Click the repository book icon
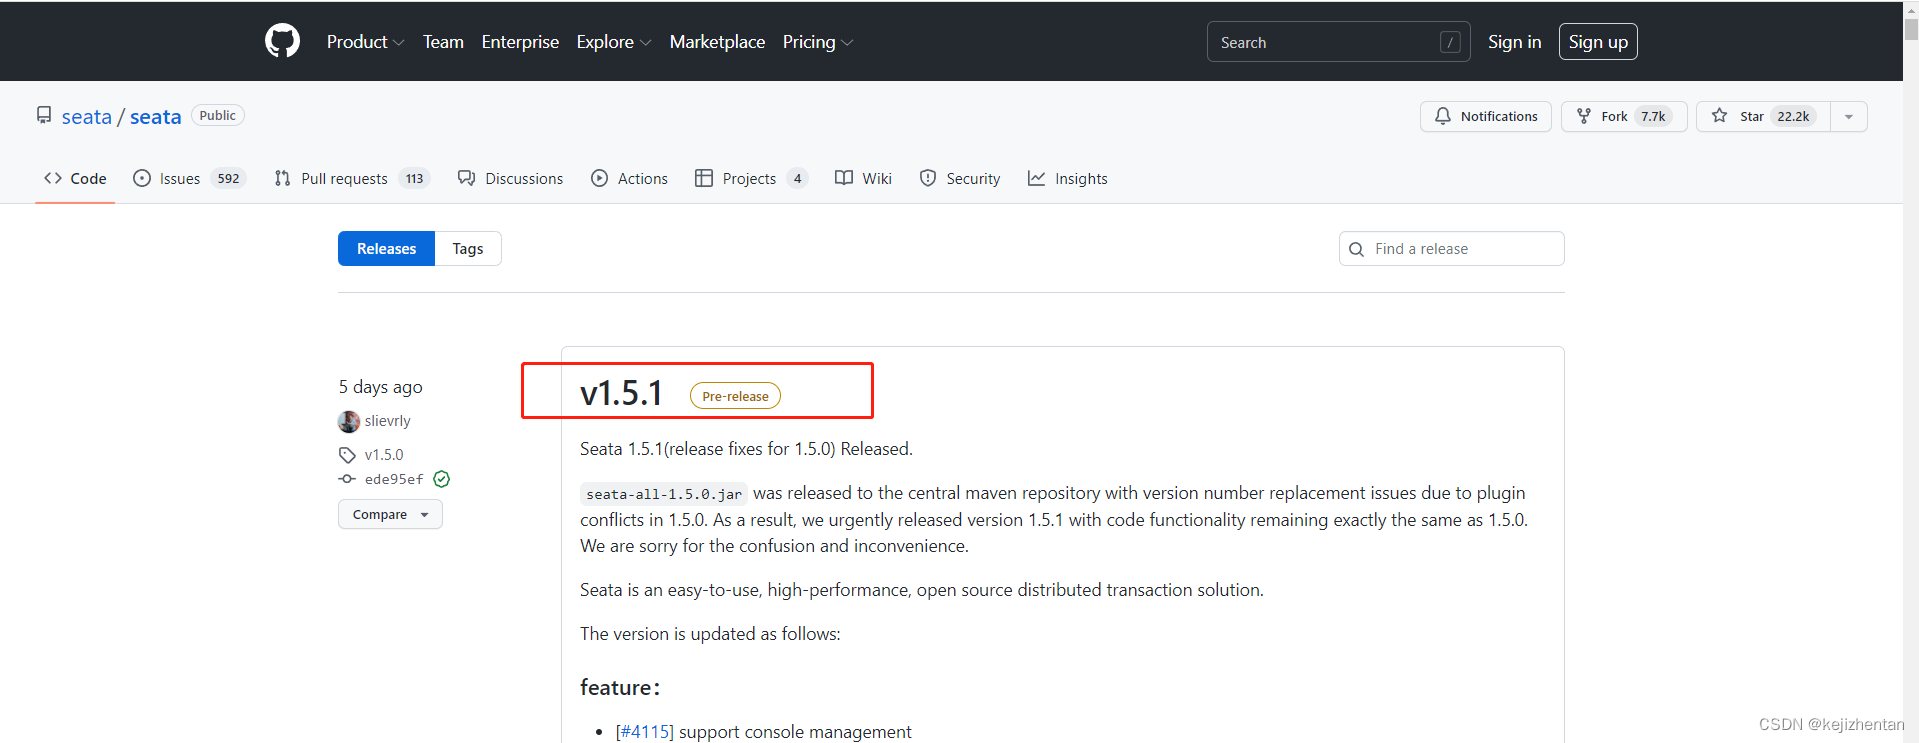Screen dimensions: 1919x743 (x=44, y=116)
